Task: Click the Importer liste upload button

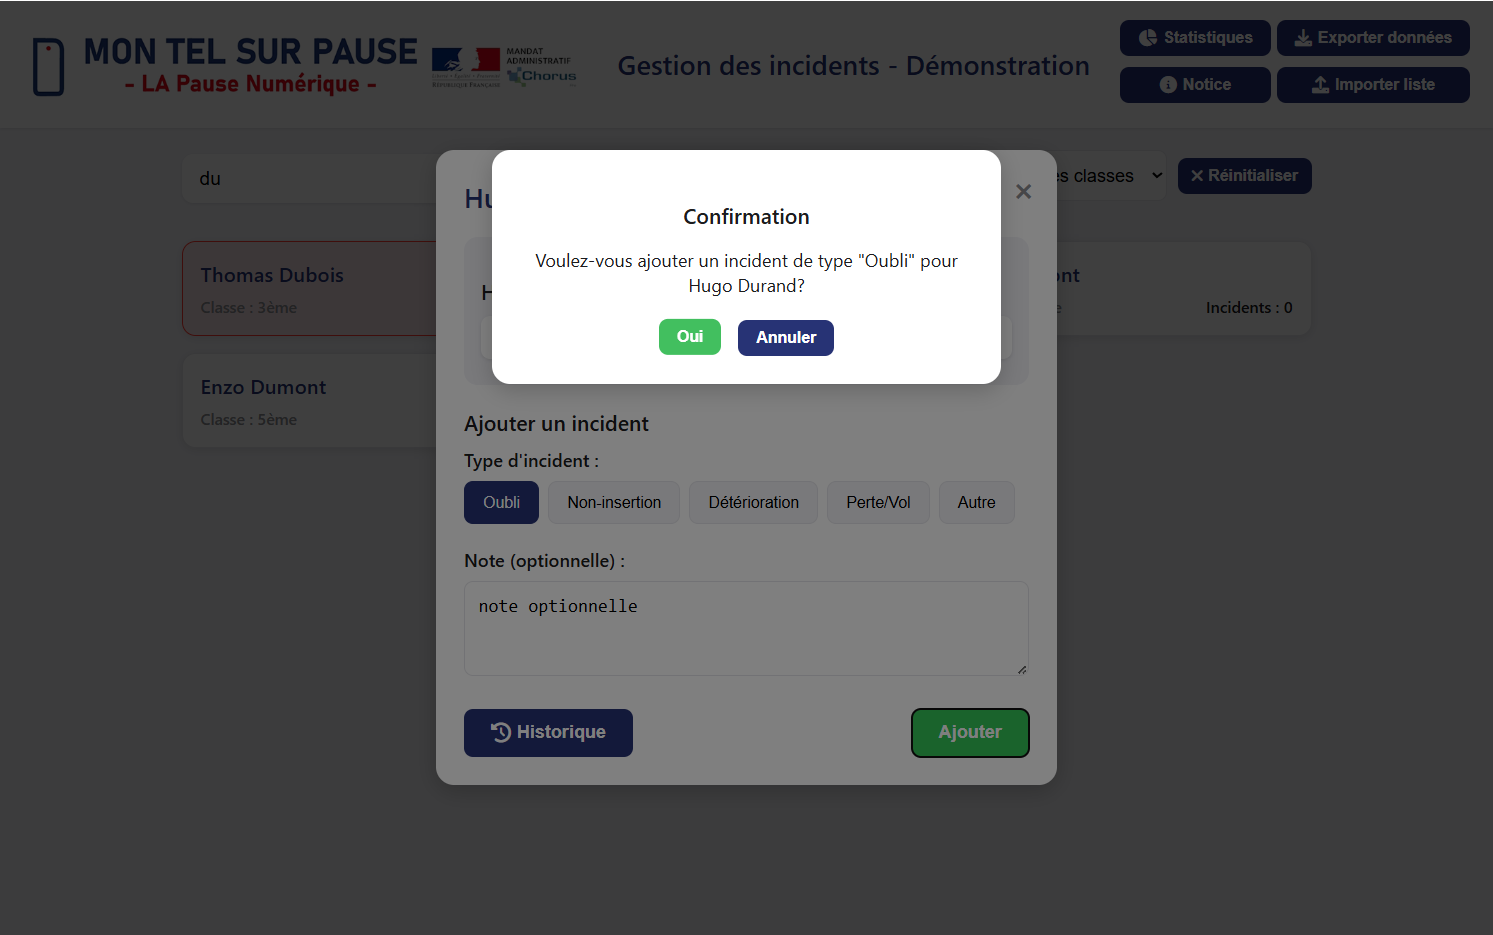Action: tap(1373, 85)
